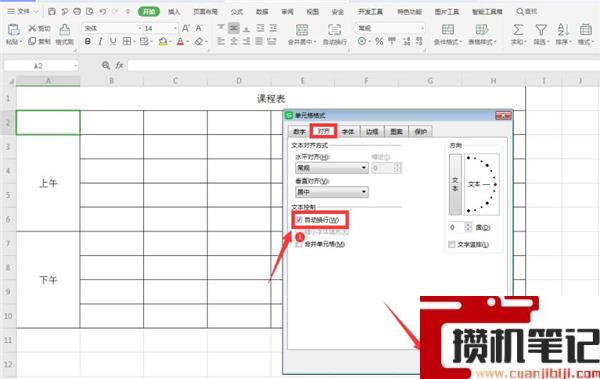Click the center horizontally icon
600x379 pixels.
234,41
